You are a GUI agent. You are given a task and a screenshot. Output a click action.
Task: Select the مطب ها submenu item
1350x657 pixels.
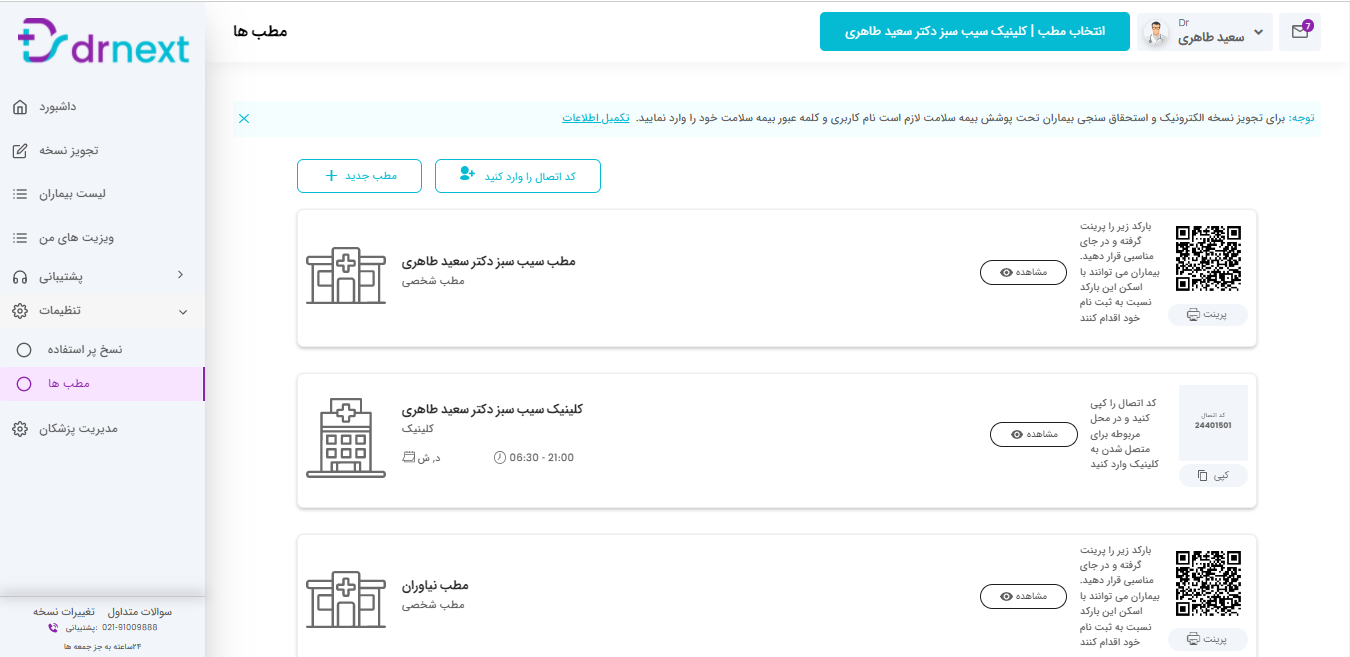pyautogui.click(x=102, y=384)
